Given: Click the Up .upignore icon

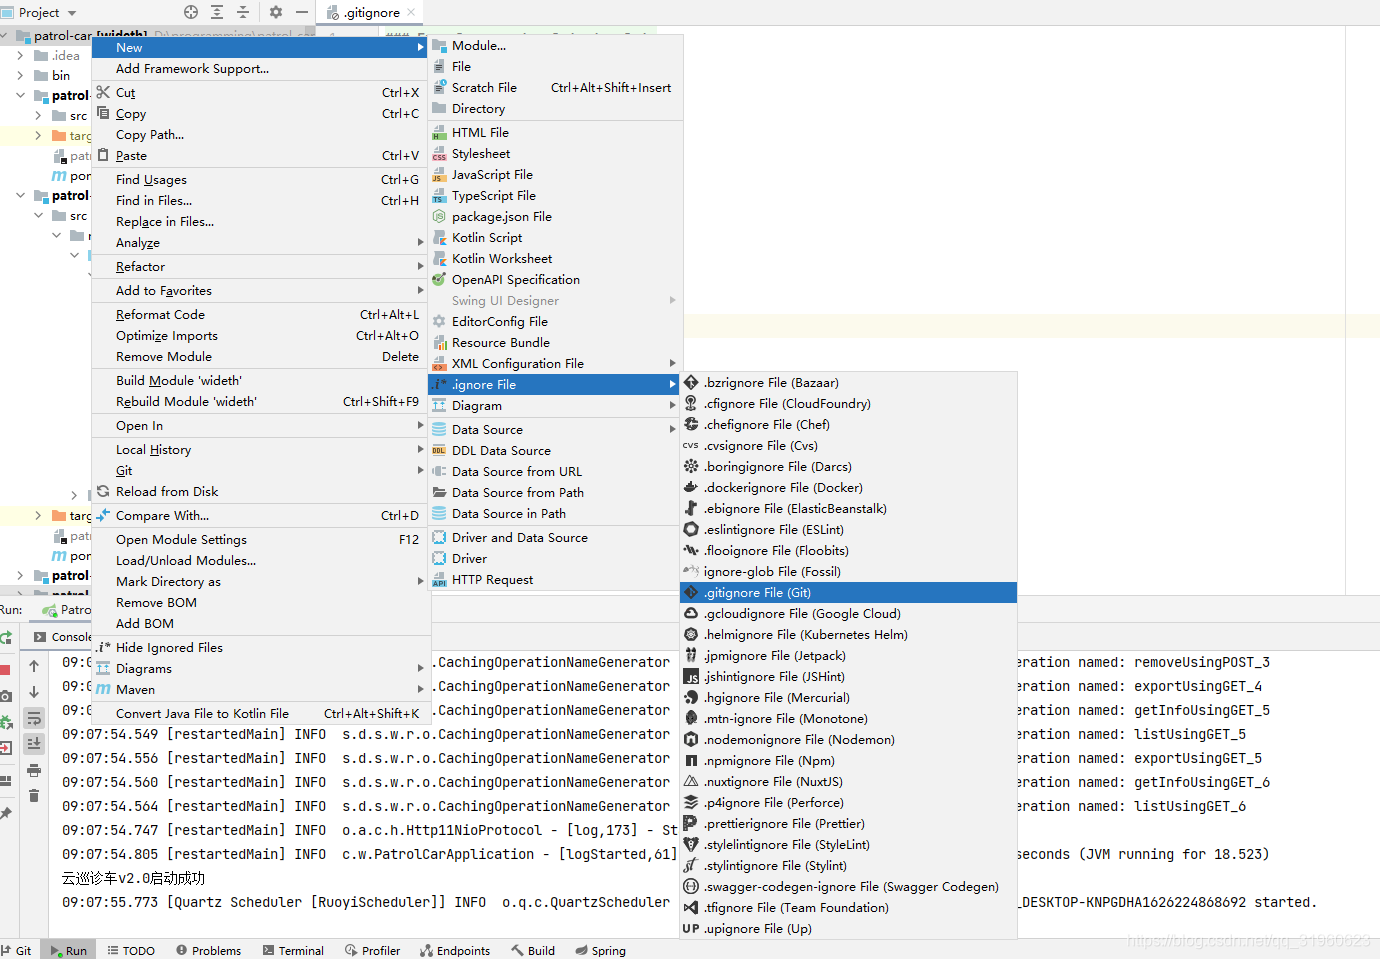Looking at the screenshot, I should tap(691, 929).
